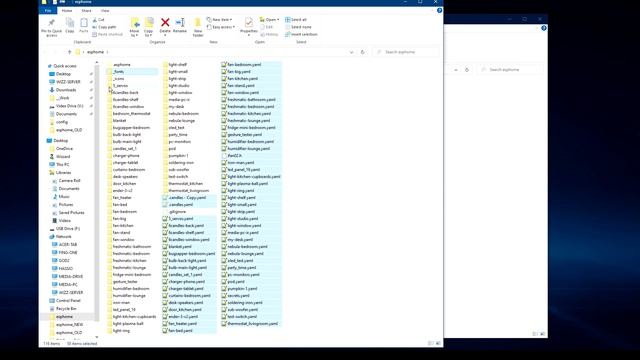Click the Up one level arrow

tap(69, 52)
